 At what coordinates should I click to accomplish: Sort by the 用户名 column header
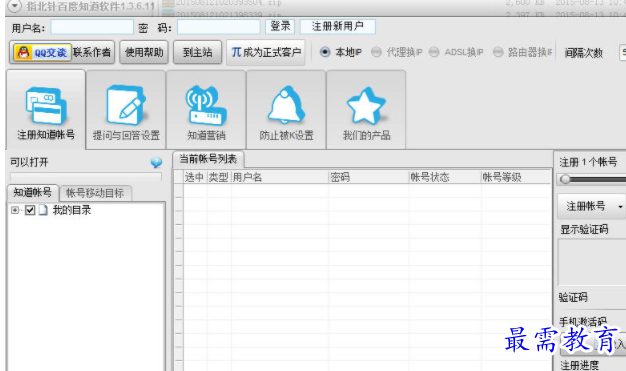pos(279,177)
